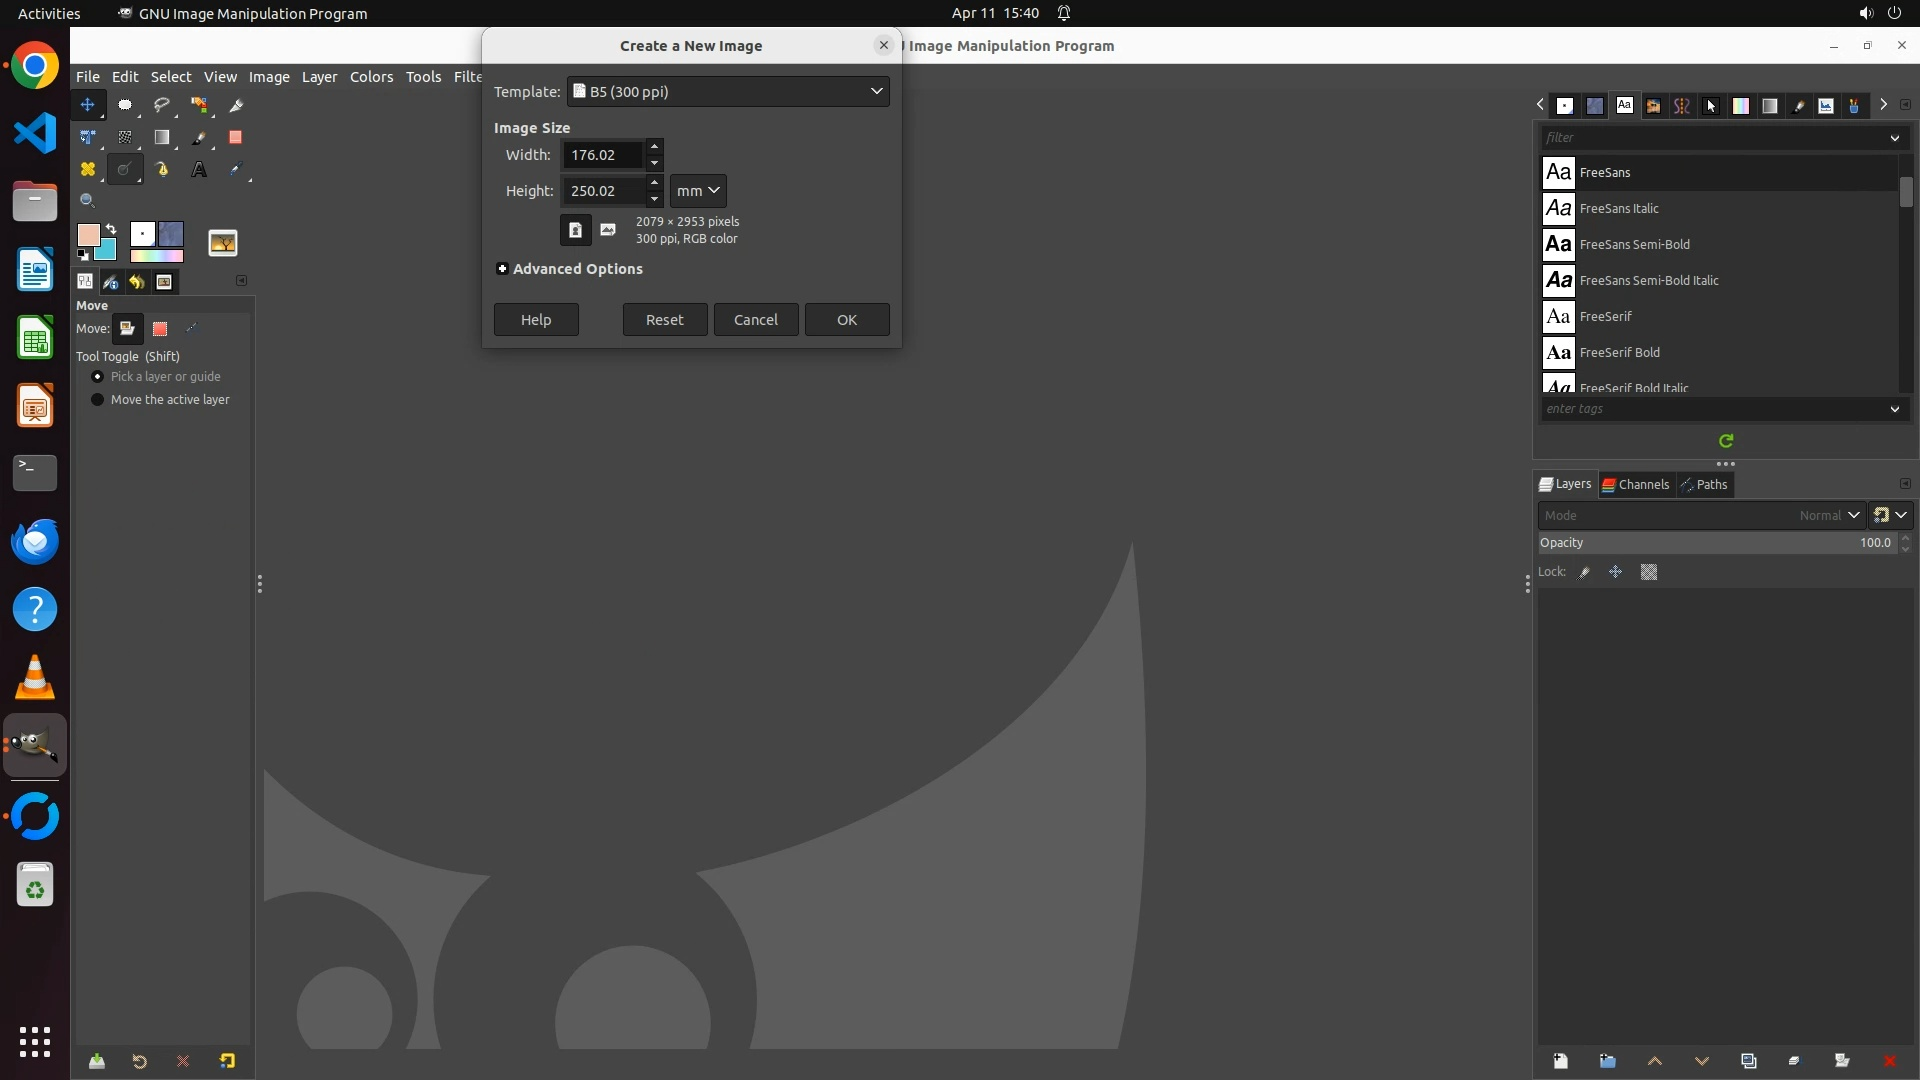Open the Template dropdown showing B5
Image resolution: width=1920 pixels, height=1080 pixels.
[x=728, y=91]
